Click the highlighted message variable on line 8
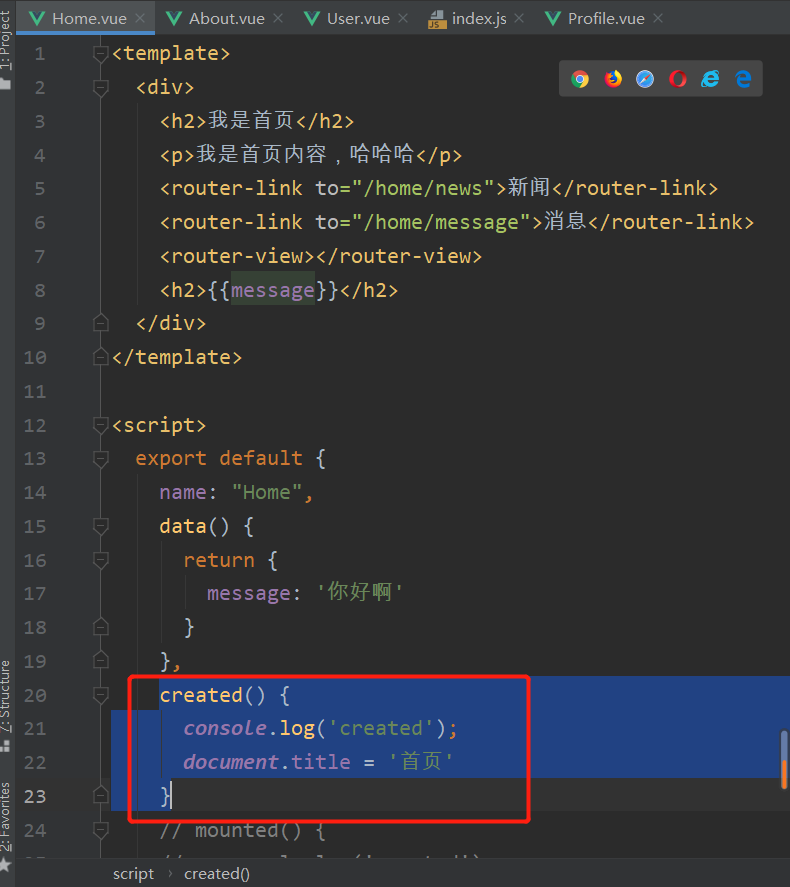790x887 pixels. pos(273,290)
